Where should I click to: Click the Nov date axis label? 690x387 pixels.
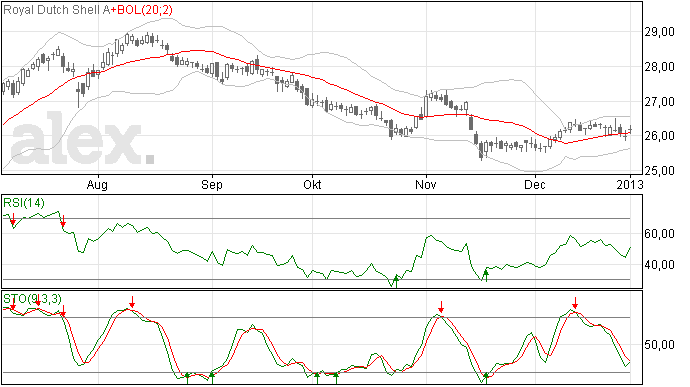coord(426,184)
